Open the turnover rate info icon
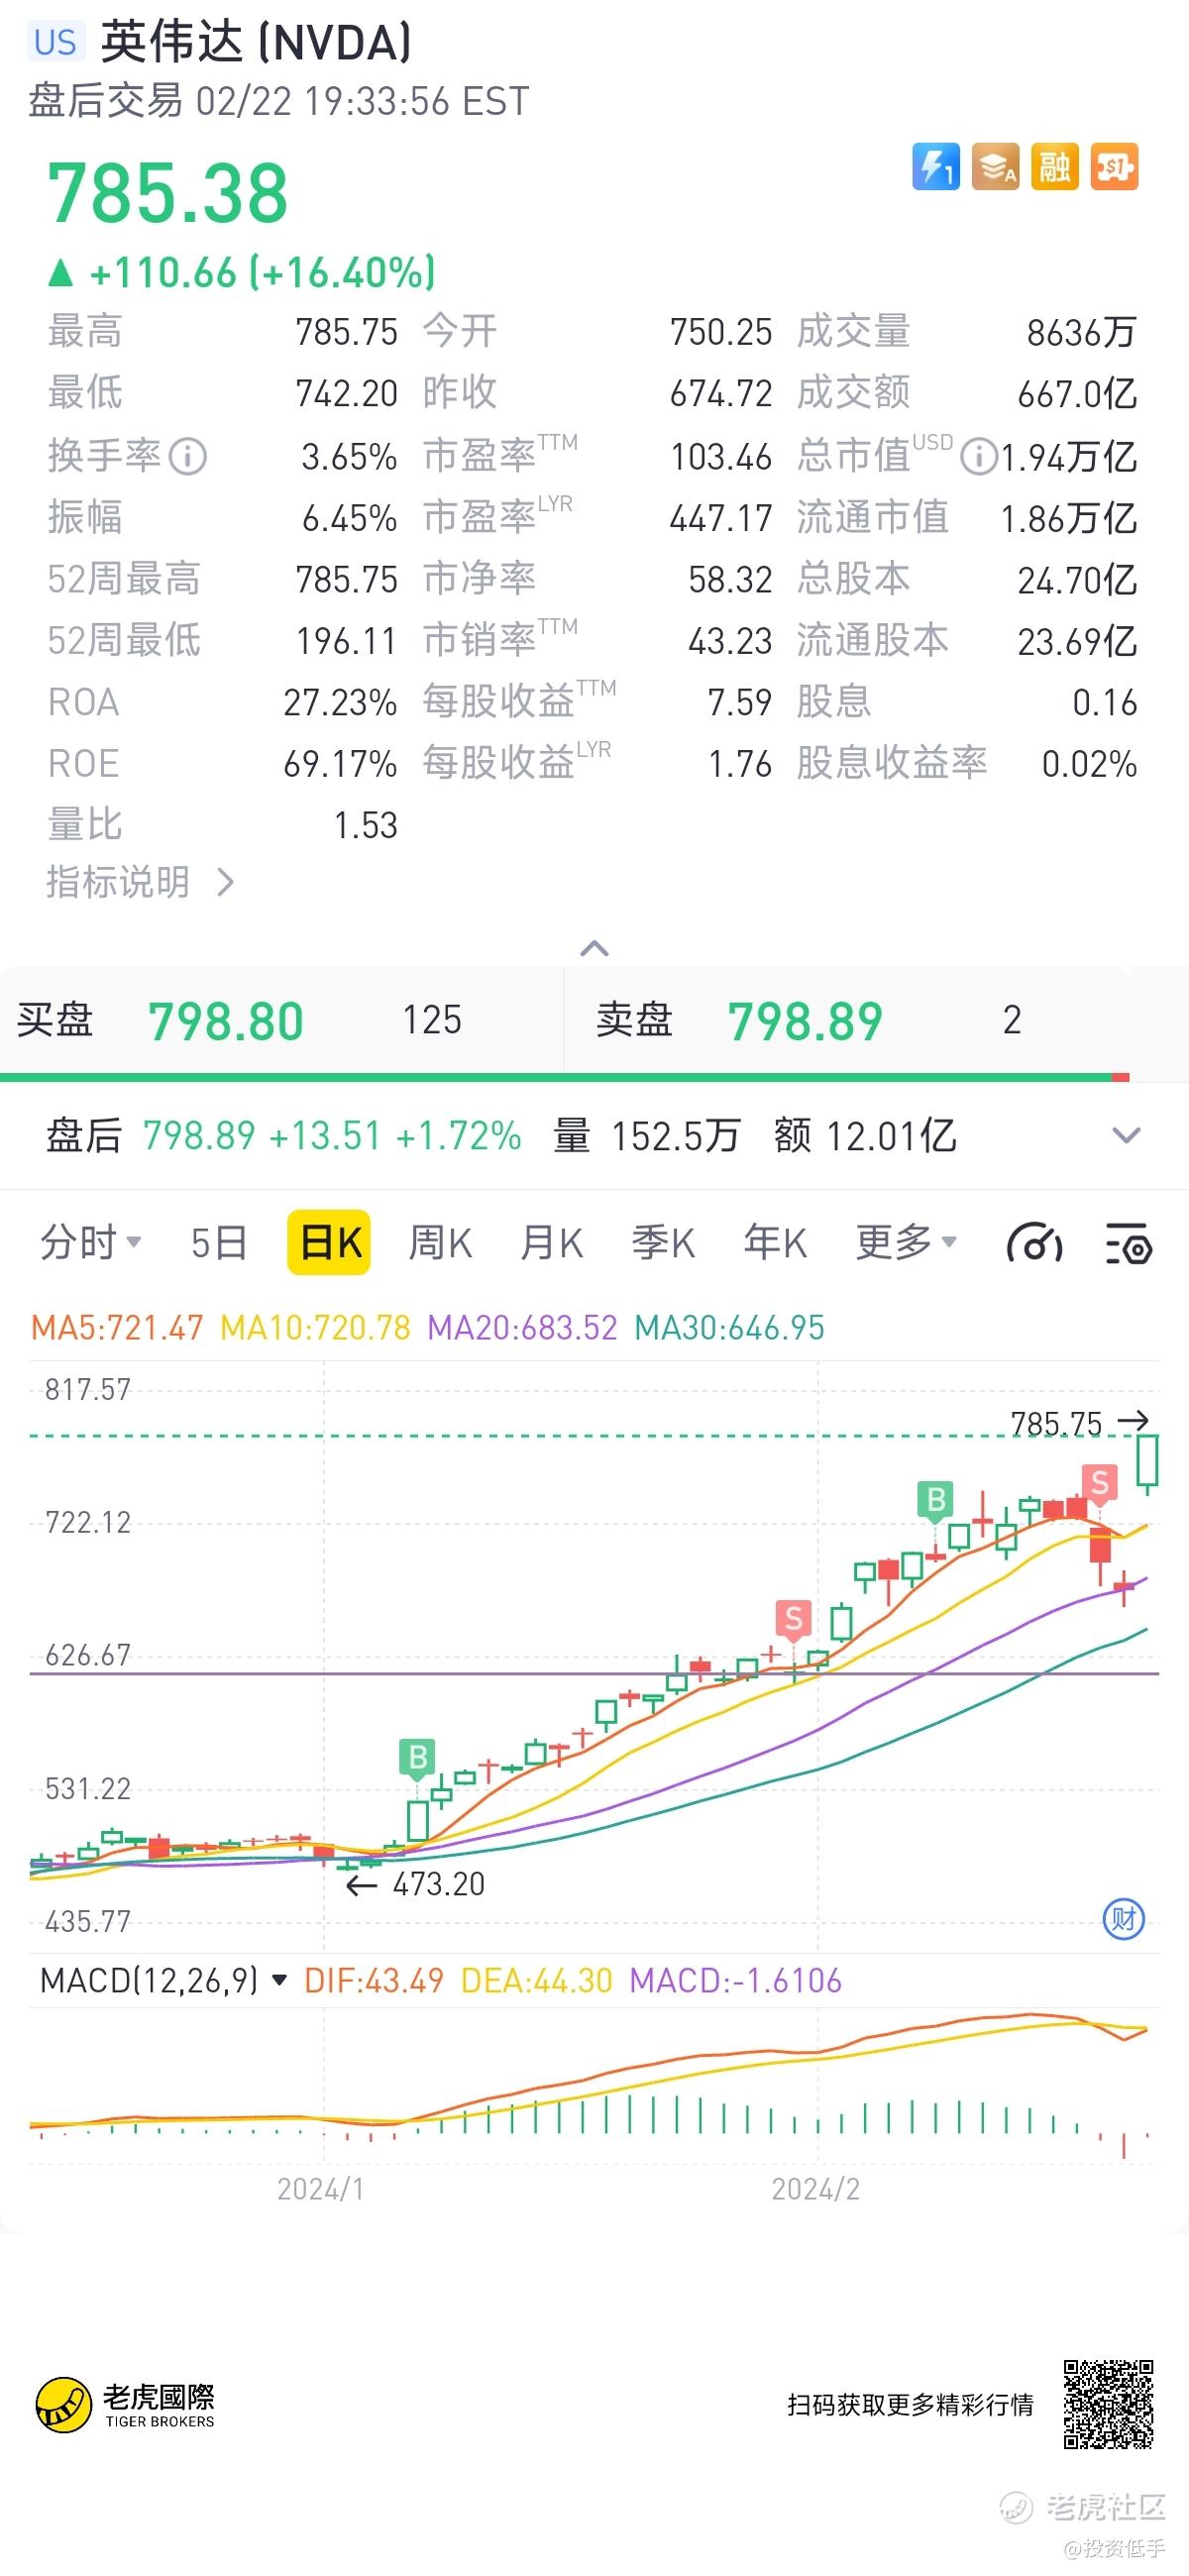1189x2576 pixels. click(x=188, y=457)
